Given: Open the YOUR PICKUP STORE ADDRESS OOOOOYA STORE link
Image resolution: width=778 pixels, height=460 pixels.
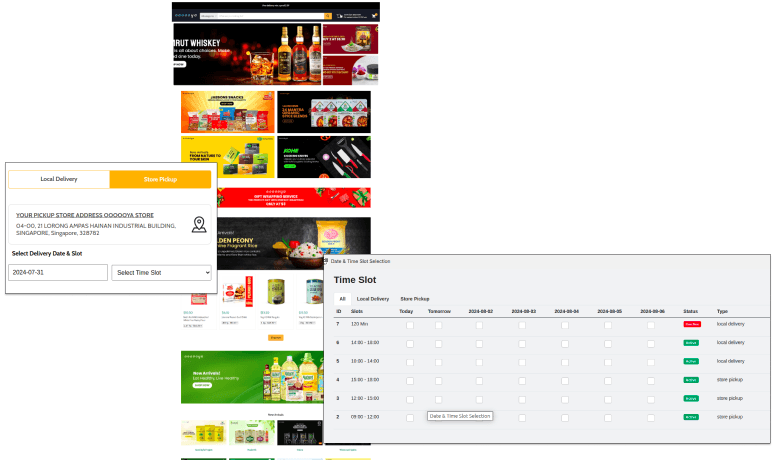Looking at the screenshot, I should [x=85, y=215].
